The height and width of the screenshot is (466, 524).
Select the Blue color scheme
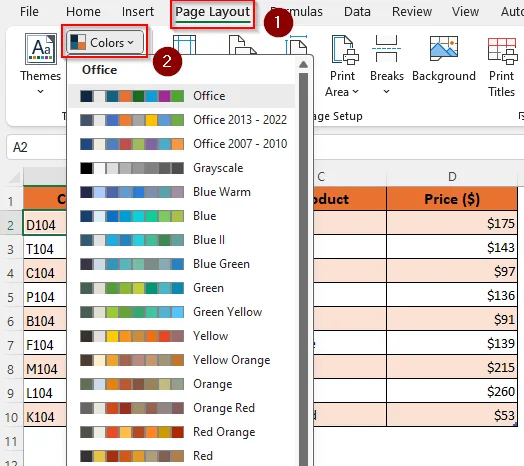point(181,216)
